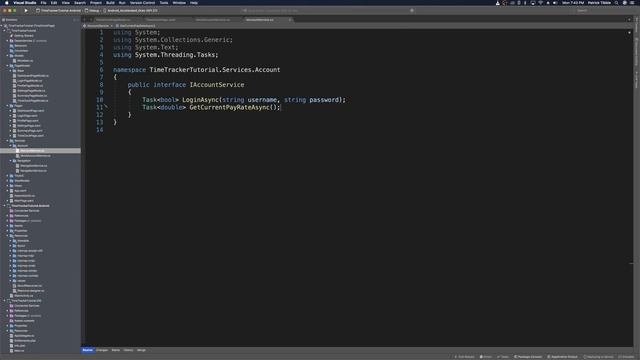The image size is (640, 360).
Task: Open the macOS Notification Center icon
Action: (633, 2)
